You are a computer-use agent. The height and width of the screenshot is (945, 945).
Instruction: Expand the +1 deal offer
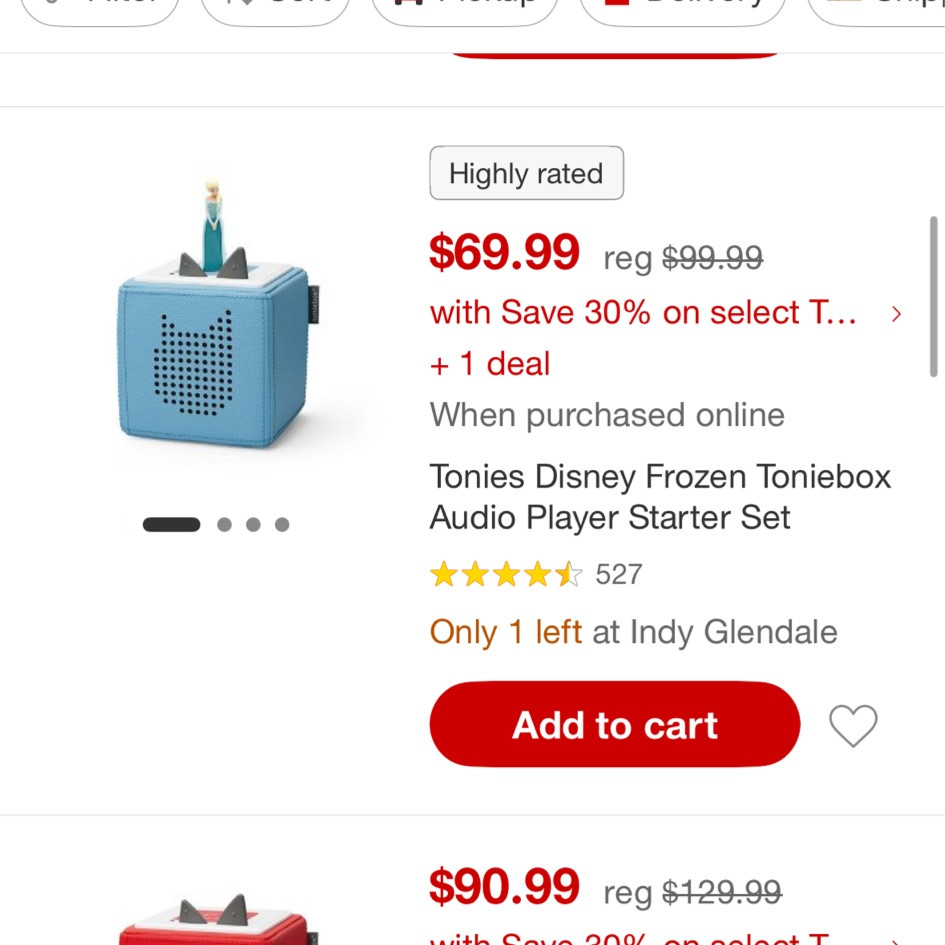(x=489, y=363)
